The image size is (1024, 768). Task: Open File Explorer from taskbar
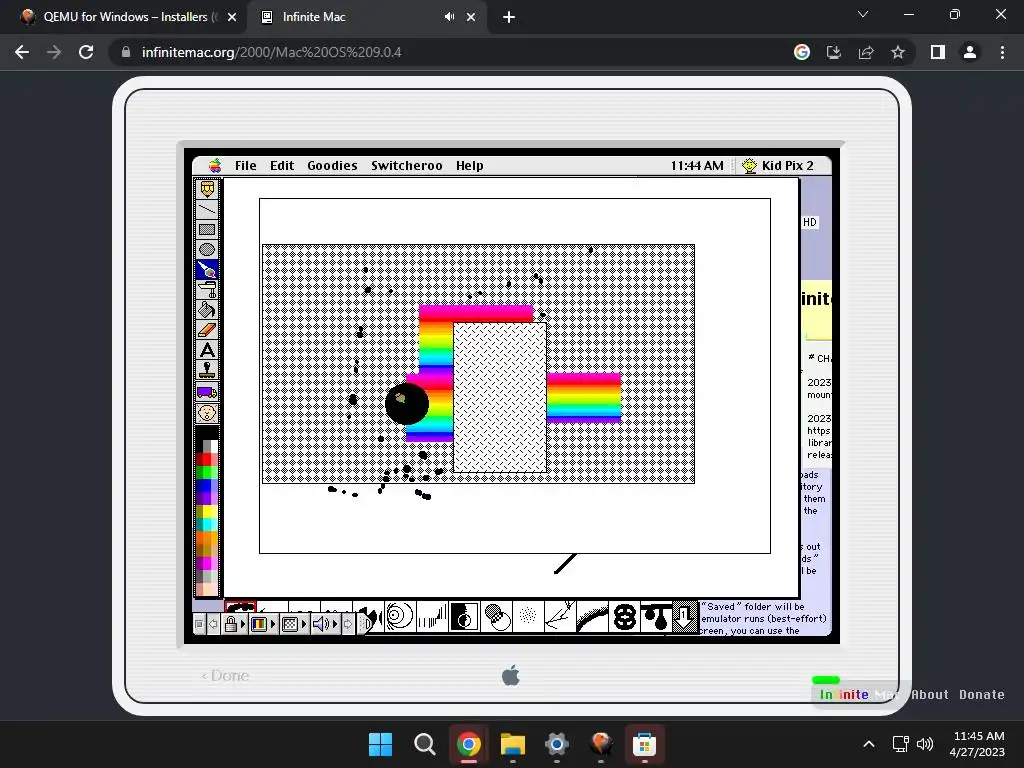tap(513, 744)
